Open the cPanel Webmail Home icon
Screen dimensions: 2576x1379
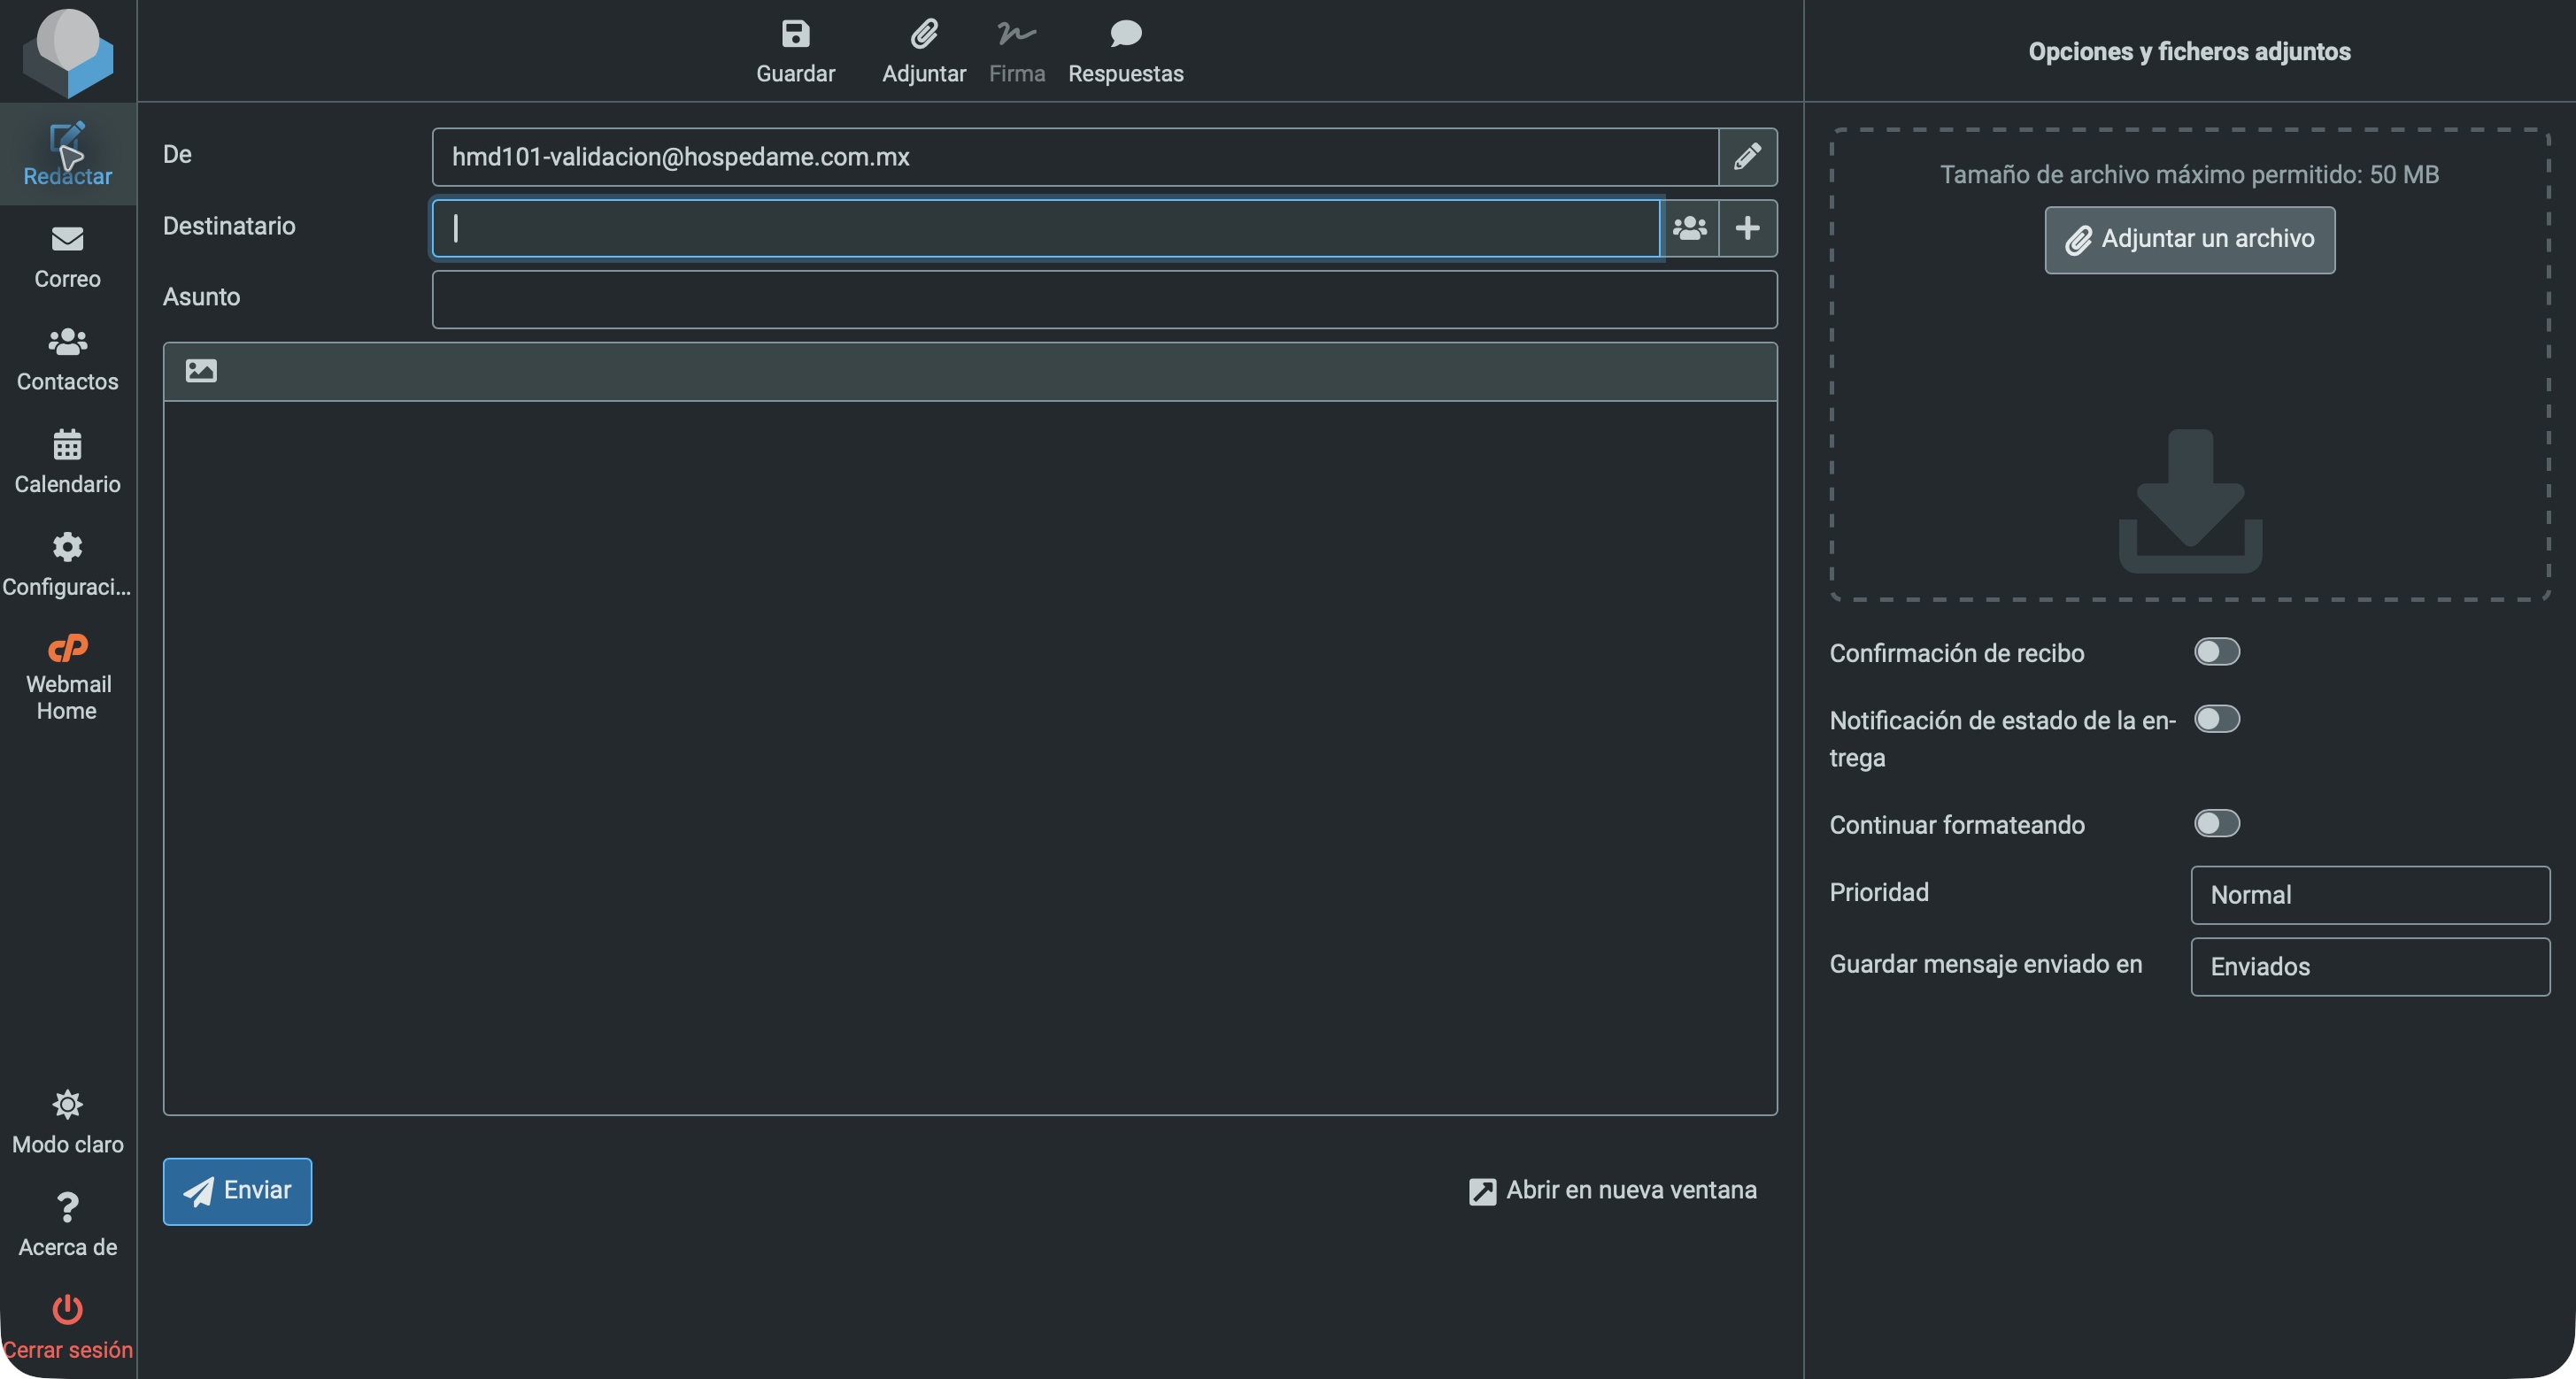[67, 648]
